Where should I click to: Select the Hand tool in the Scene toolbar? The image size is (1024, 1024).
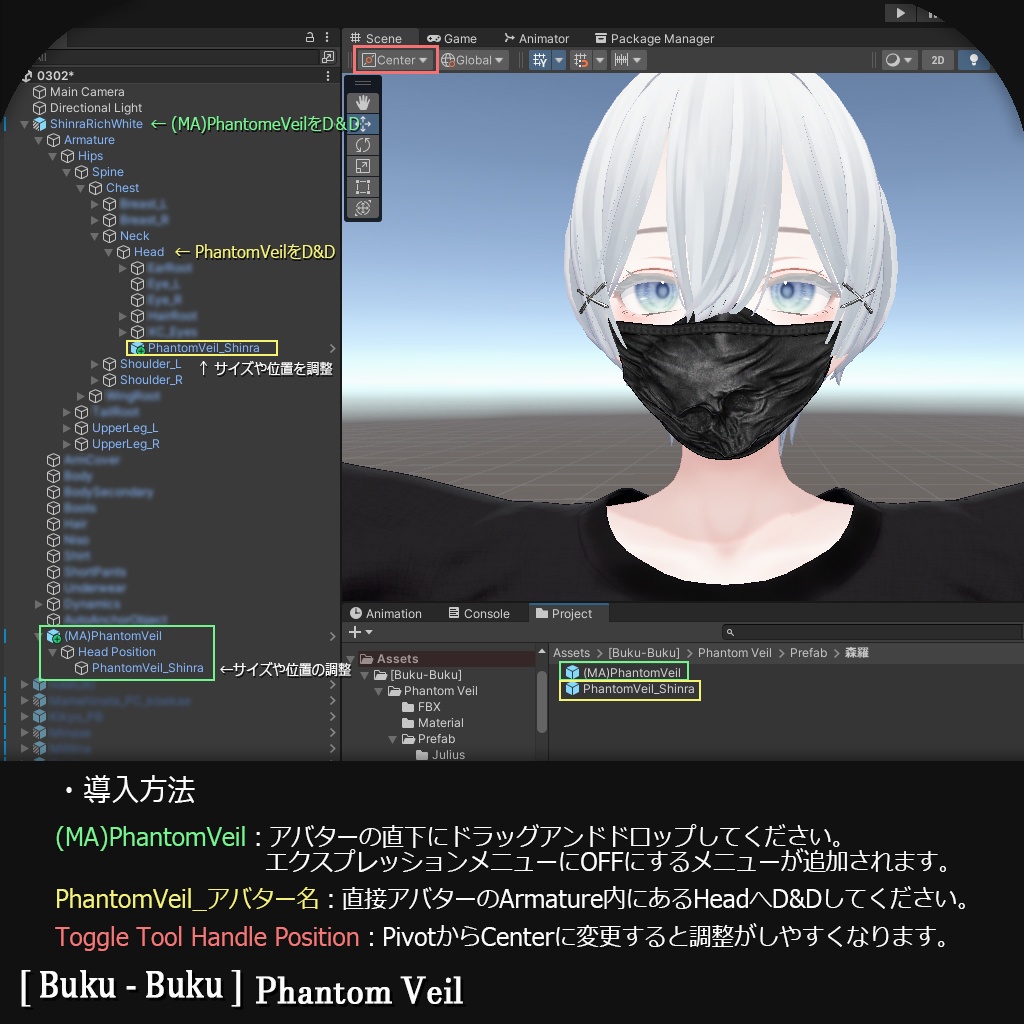point(362,101)
